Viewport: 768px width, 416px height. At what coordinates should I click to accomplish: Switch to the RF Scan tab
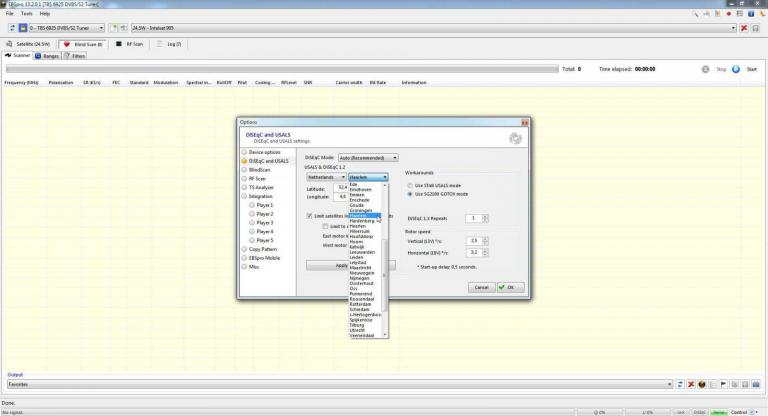coord(131,44)
